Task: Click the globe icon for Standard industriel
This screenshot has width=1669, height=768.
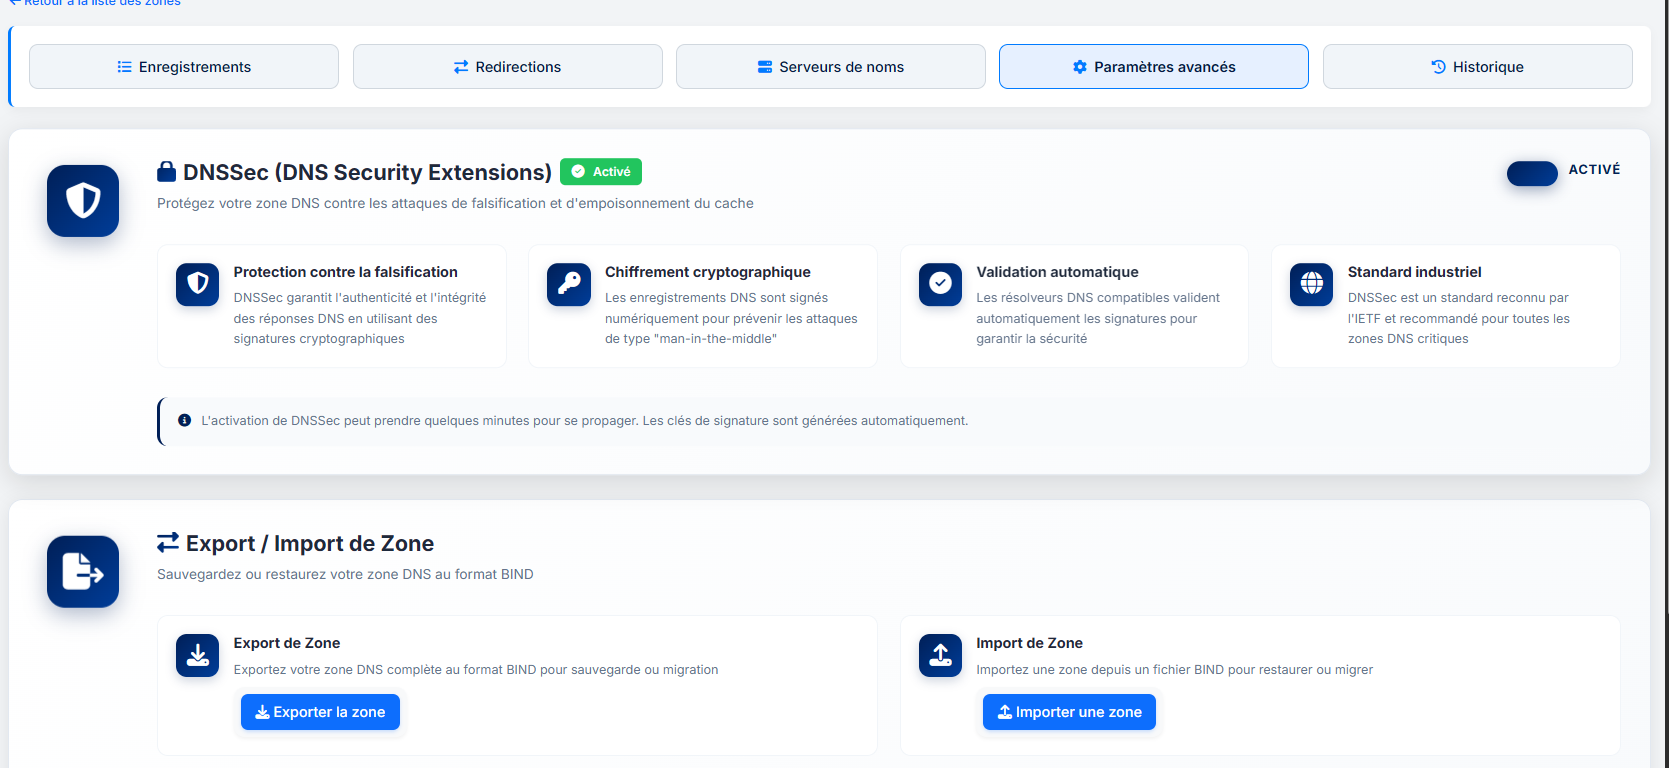Action: tap(1311, 284)
